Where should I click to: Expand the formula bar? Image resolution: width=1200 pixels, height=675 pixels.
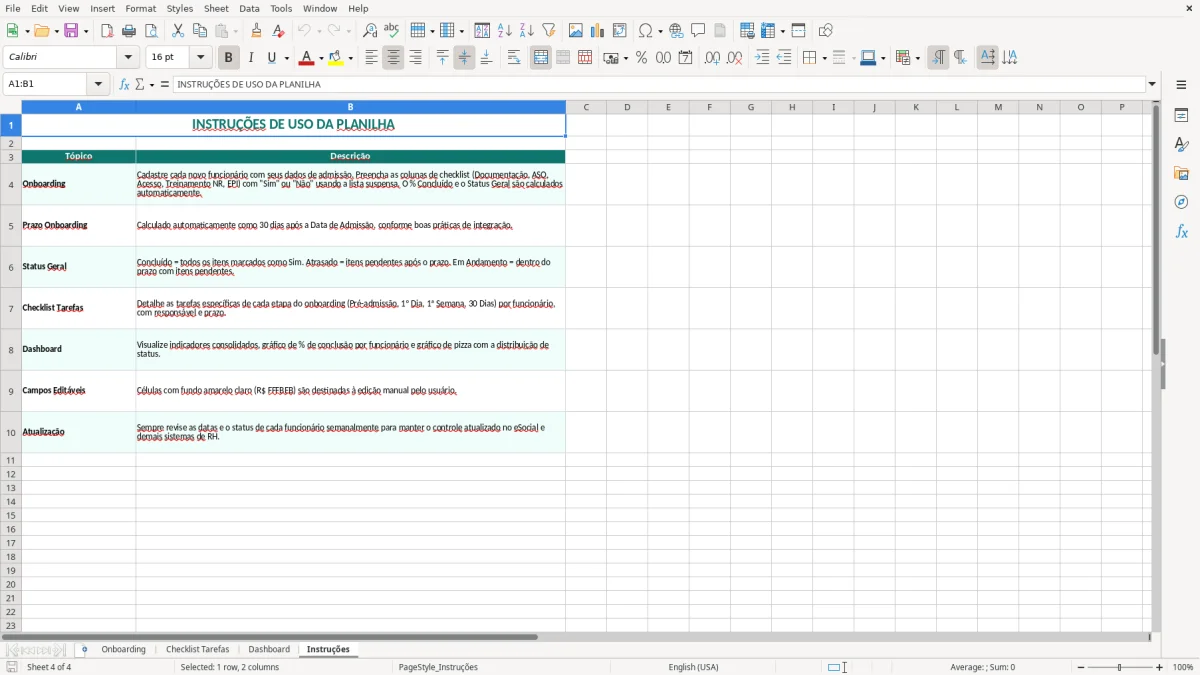click(1152, 84)
